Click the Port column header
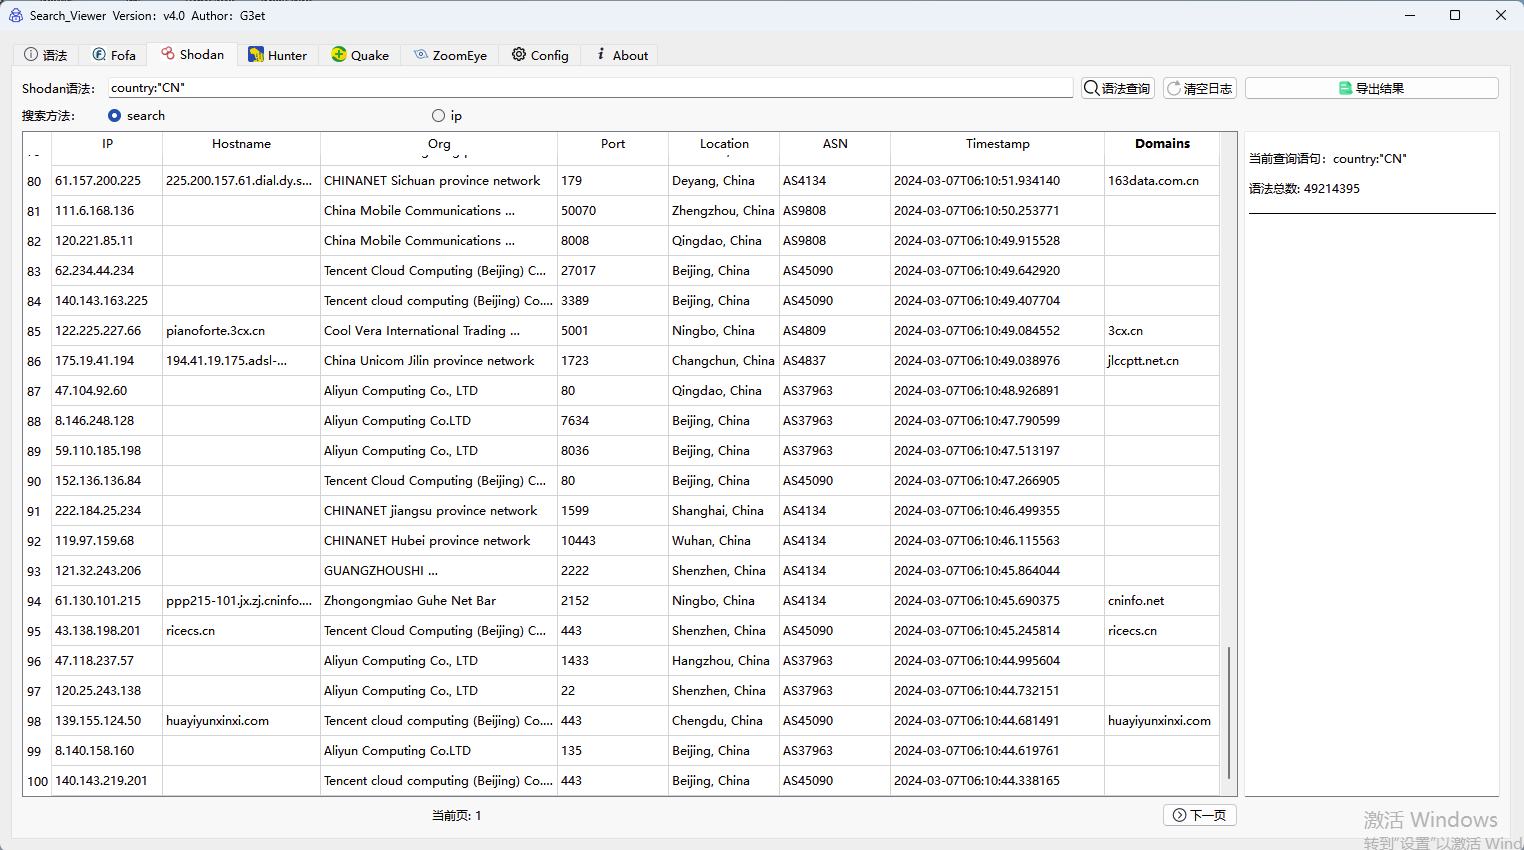The height and width of the screenshot is (850, 1524). (613, 144)
